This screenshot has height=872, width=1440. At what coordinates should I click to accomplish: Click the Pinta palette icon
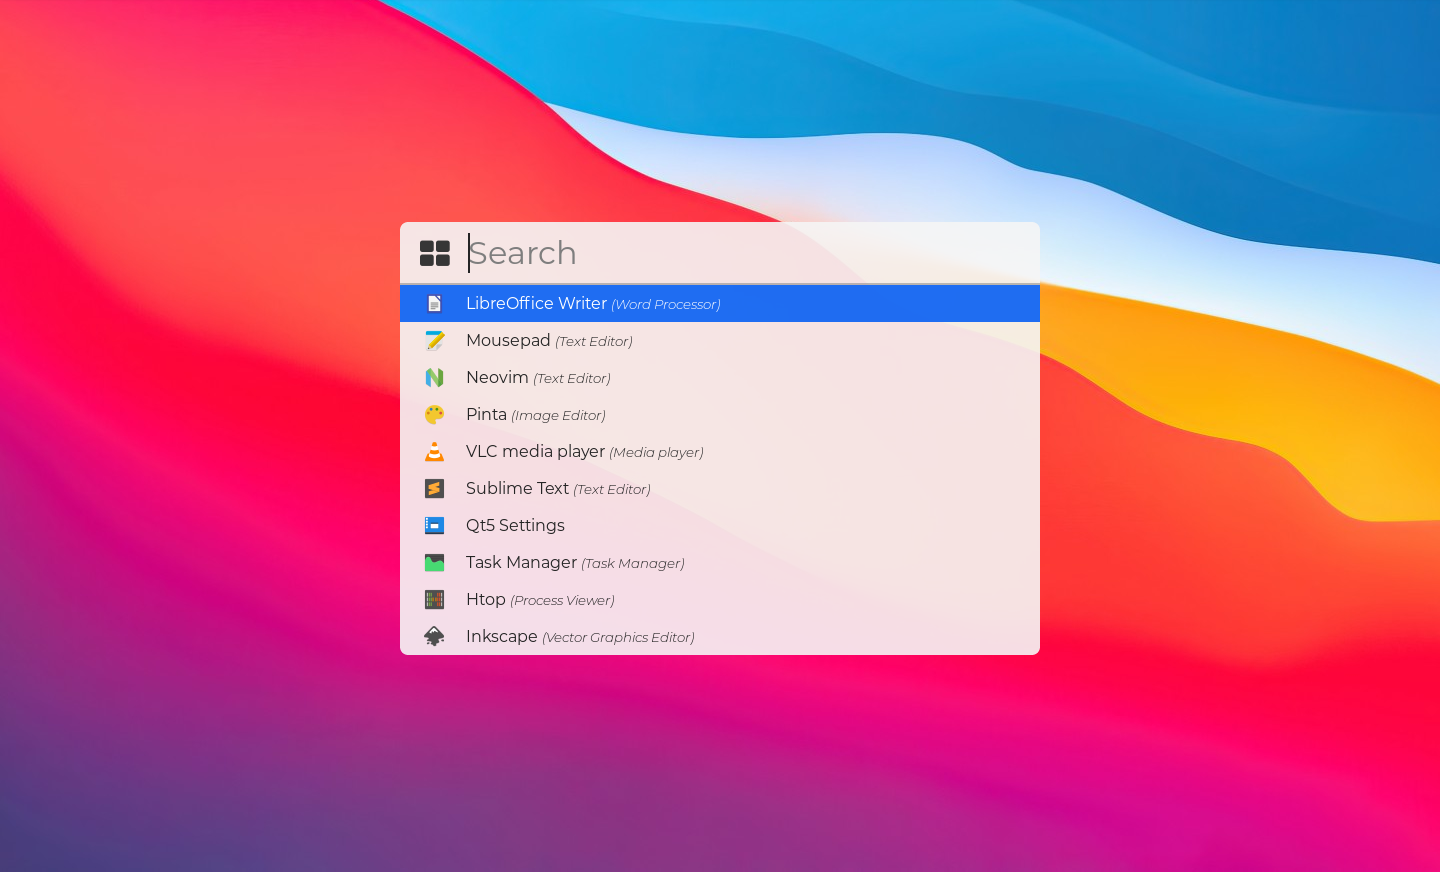click(x=434, y=414)
